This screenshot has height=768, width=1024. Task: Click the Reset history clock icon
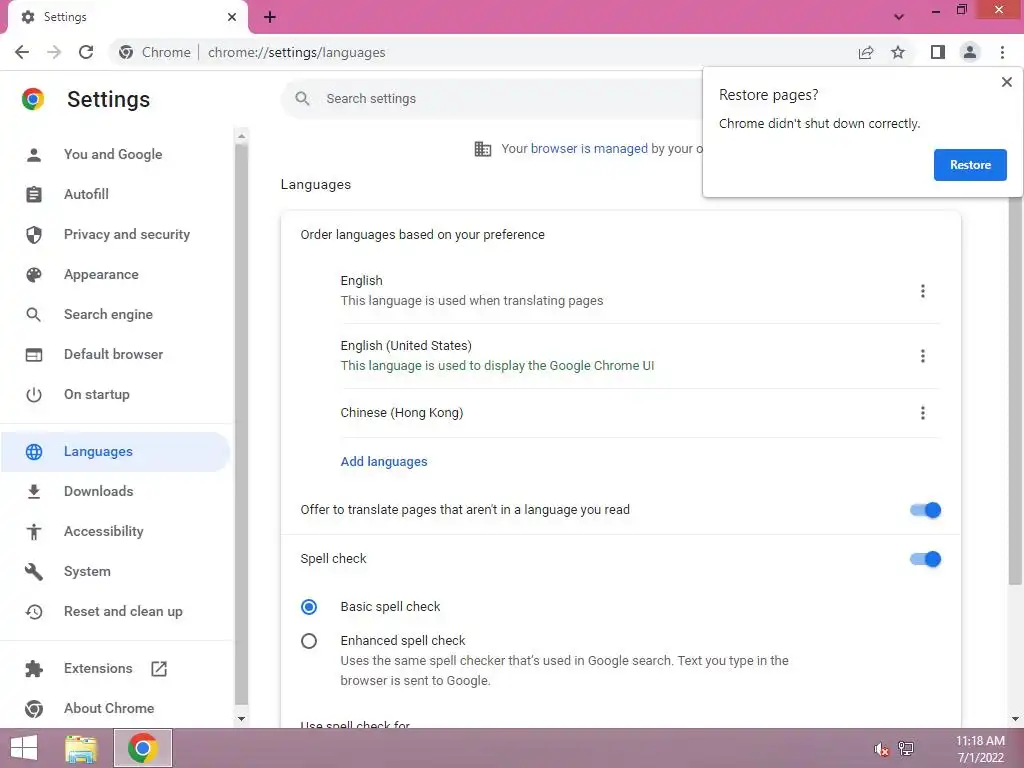pos(34,611)
